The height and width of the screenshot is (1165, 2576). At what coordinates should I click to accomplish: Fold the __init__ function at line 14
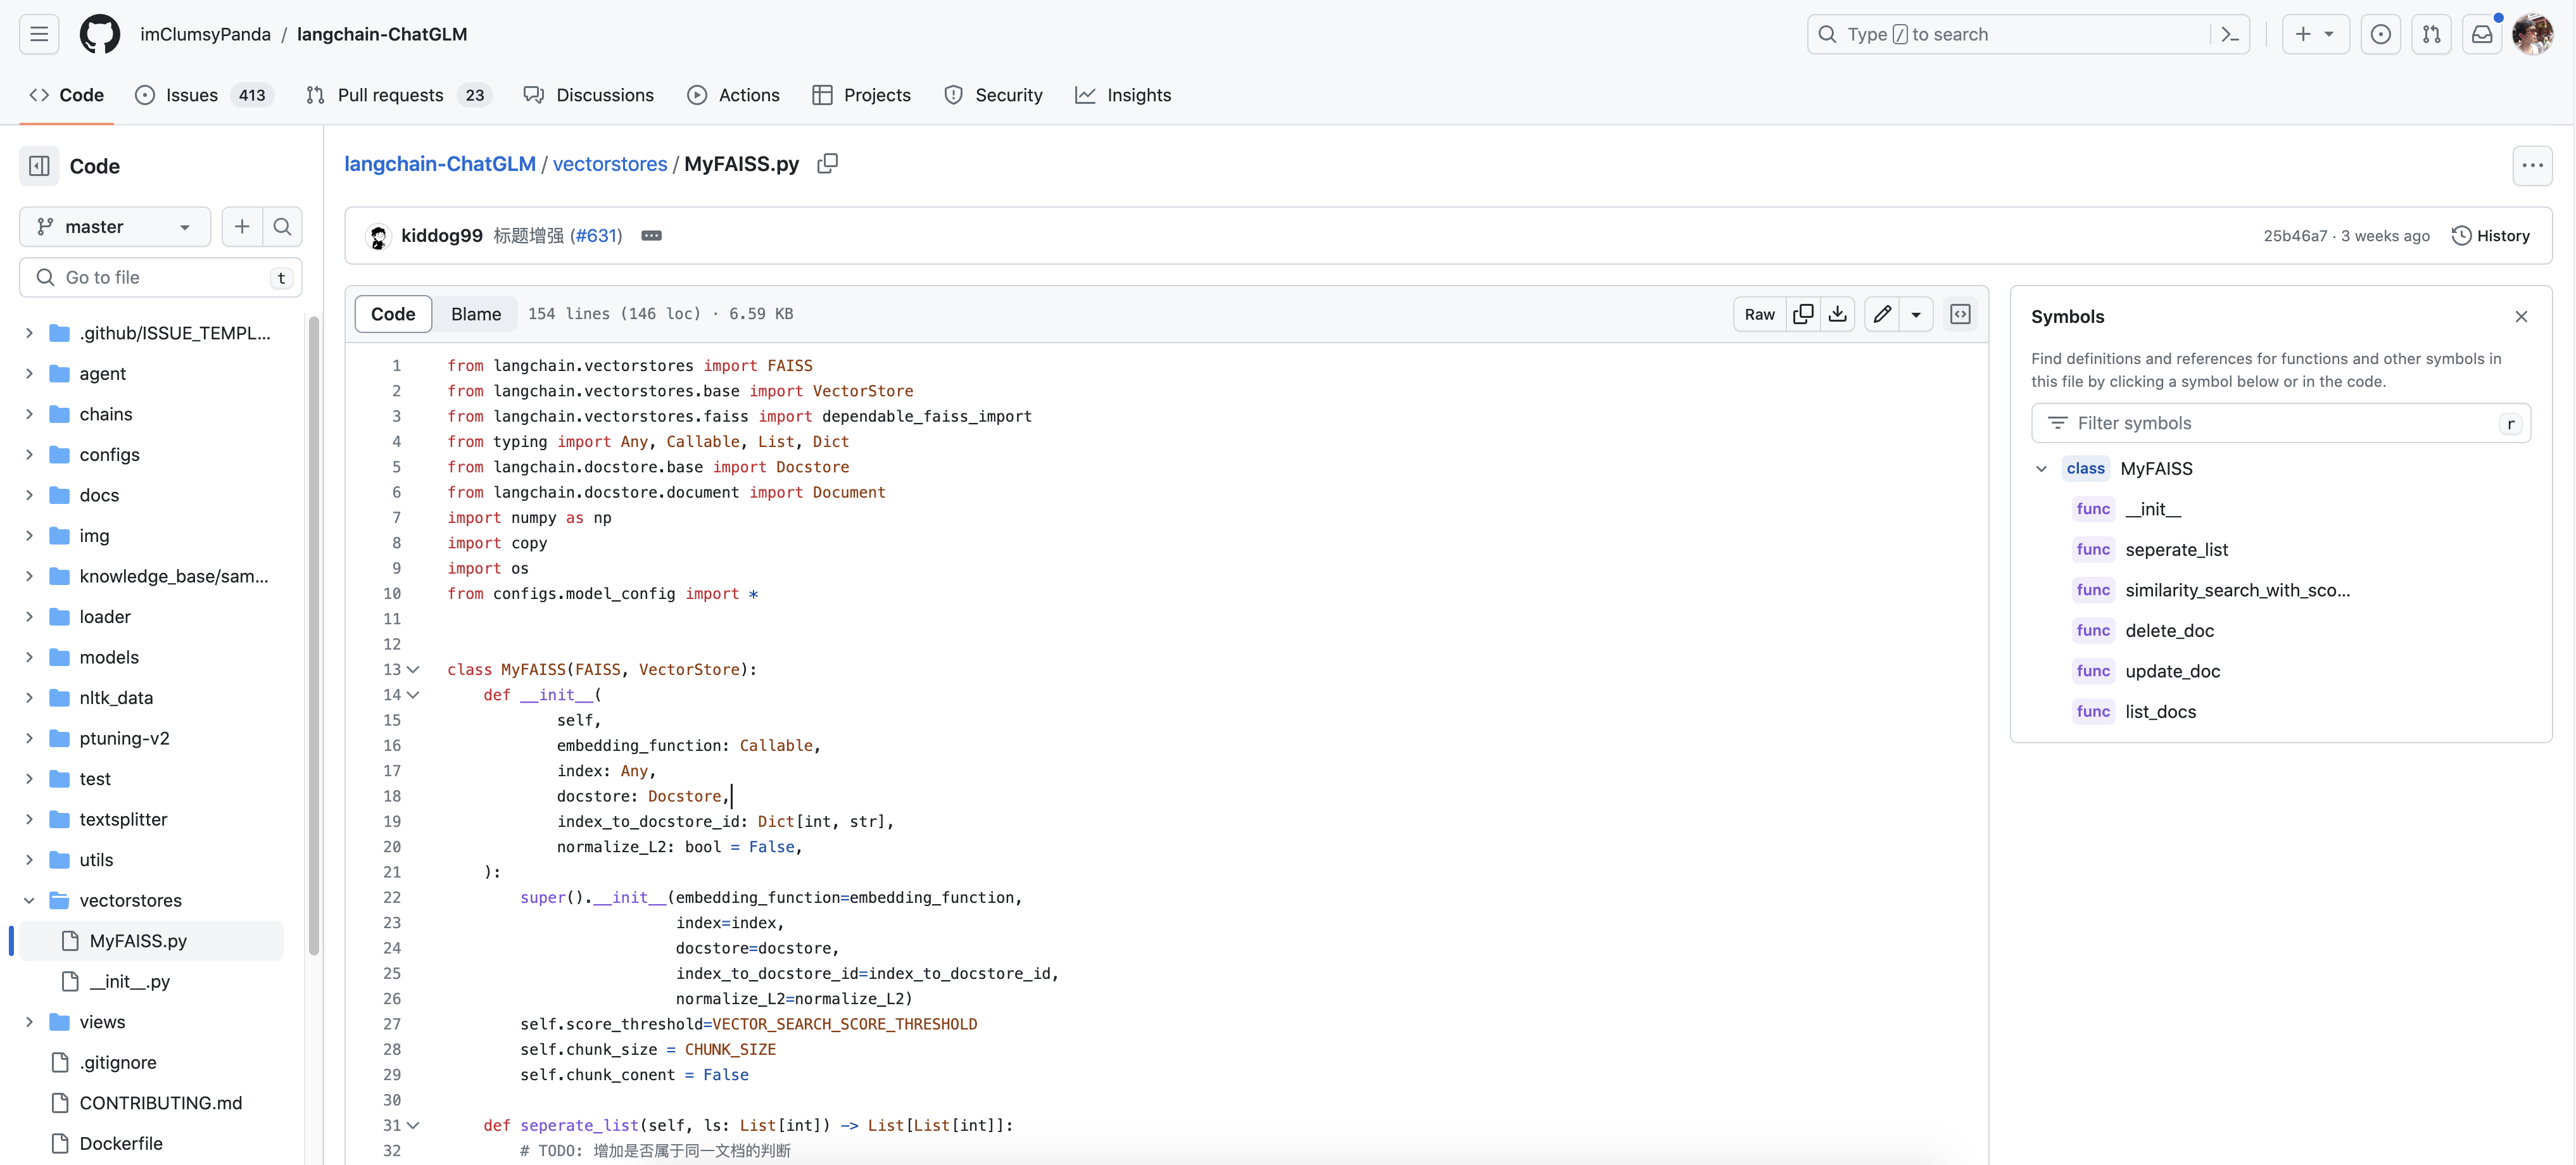pos(413,695)
